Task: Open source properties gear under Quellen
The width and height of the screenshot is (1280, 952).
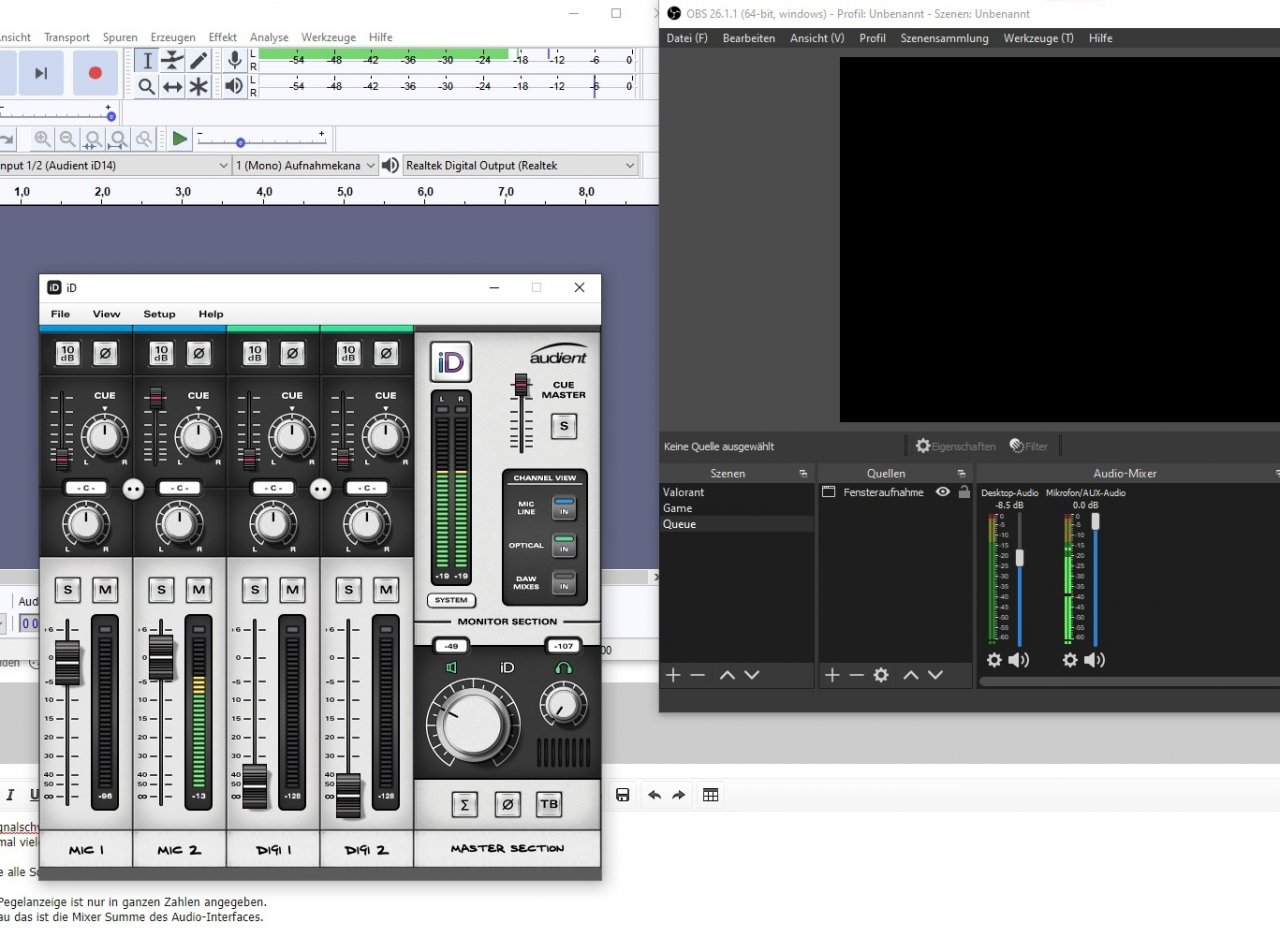Action: (x=881, y=675)
